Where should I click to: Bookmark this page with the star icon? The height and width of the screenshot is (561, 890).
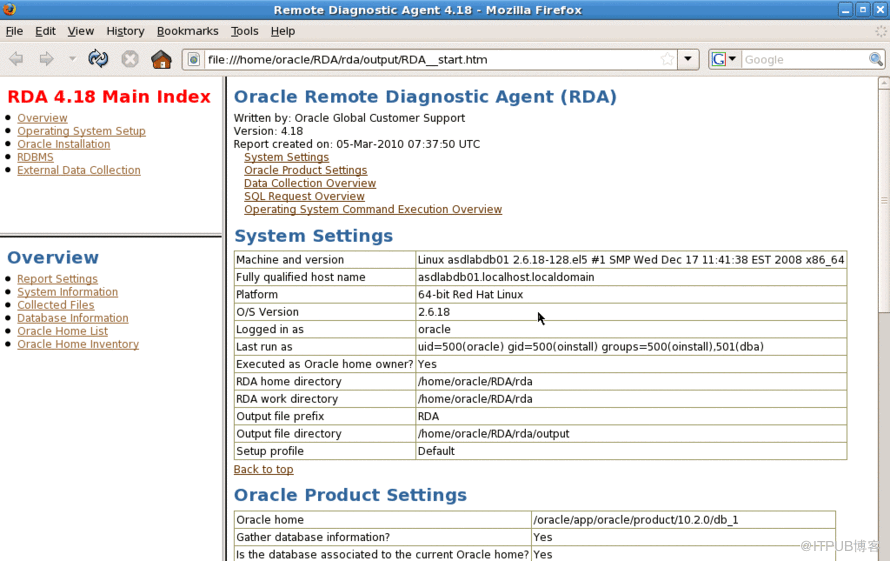(668, 59)
